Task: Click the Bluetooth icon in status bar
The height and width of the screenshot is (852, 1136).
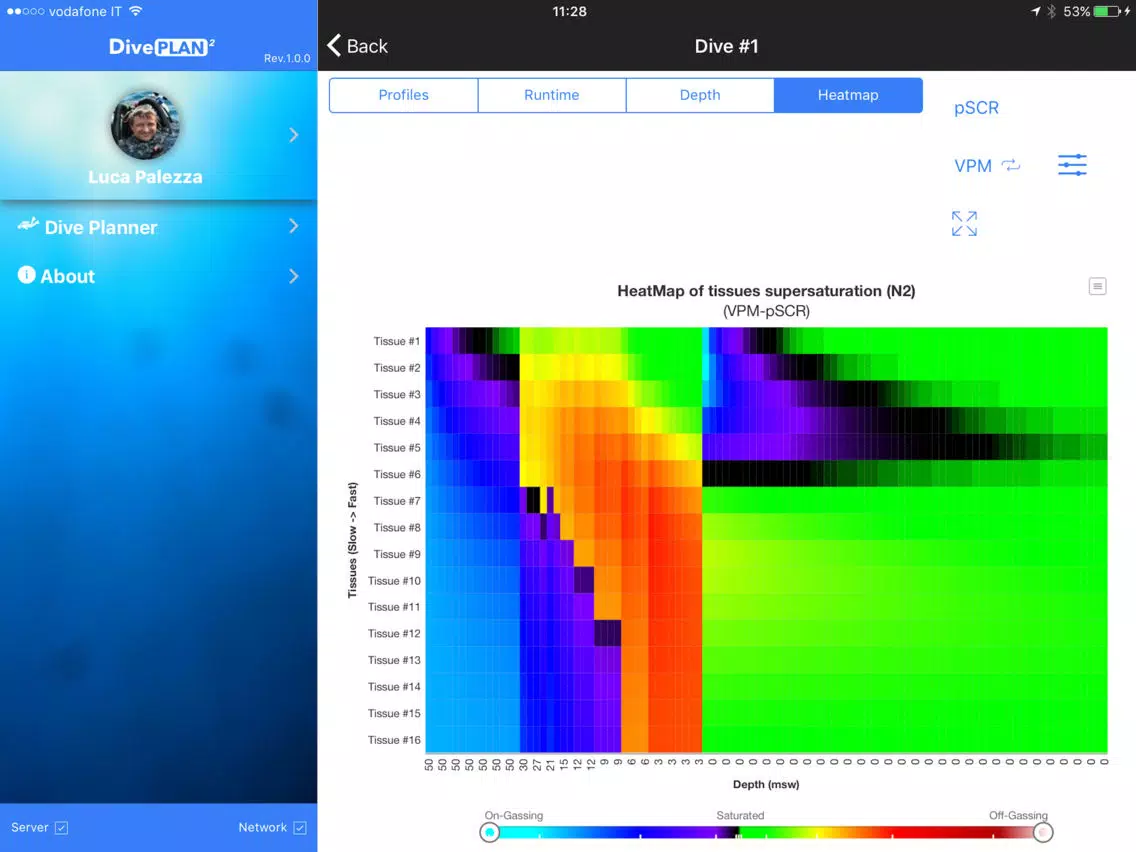Action: [1051, 12]
